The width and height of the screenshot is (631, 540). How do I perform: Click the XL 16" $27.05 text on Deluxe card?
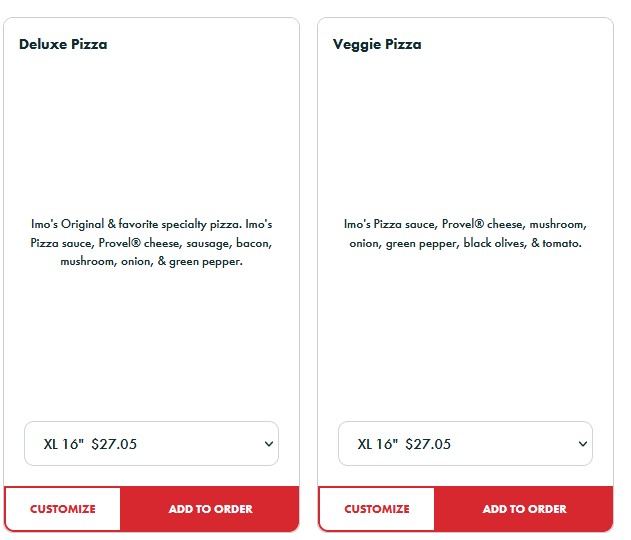coord(90,444)
